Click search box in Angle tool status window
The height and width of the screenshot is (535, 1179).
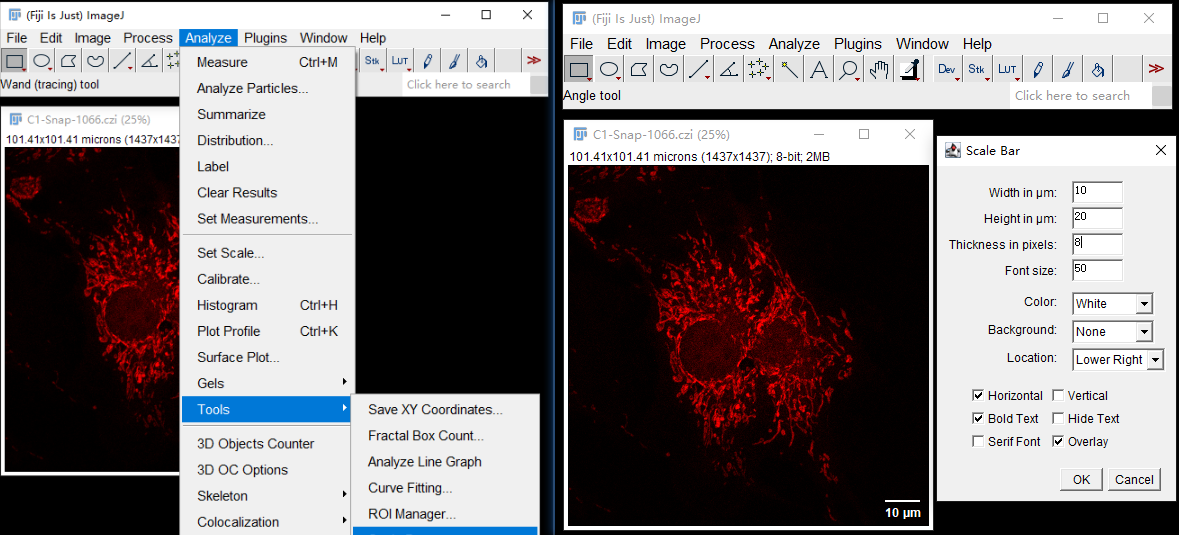[1080, 95]
